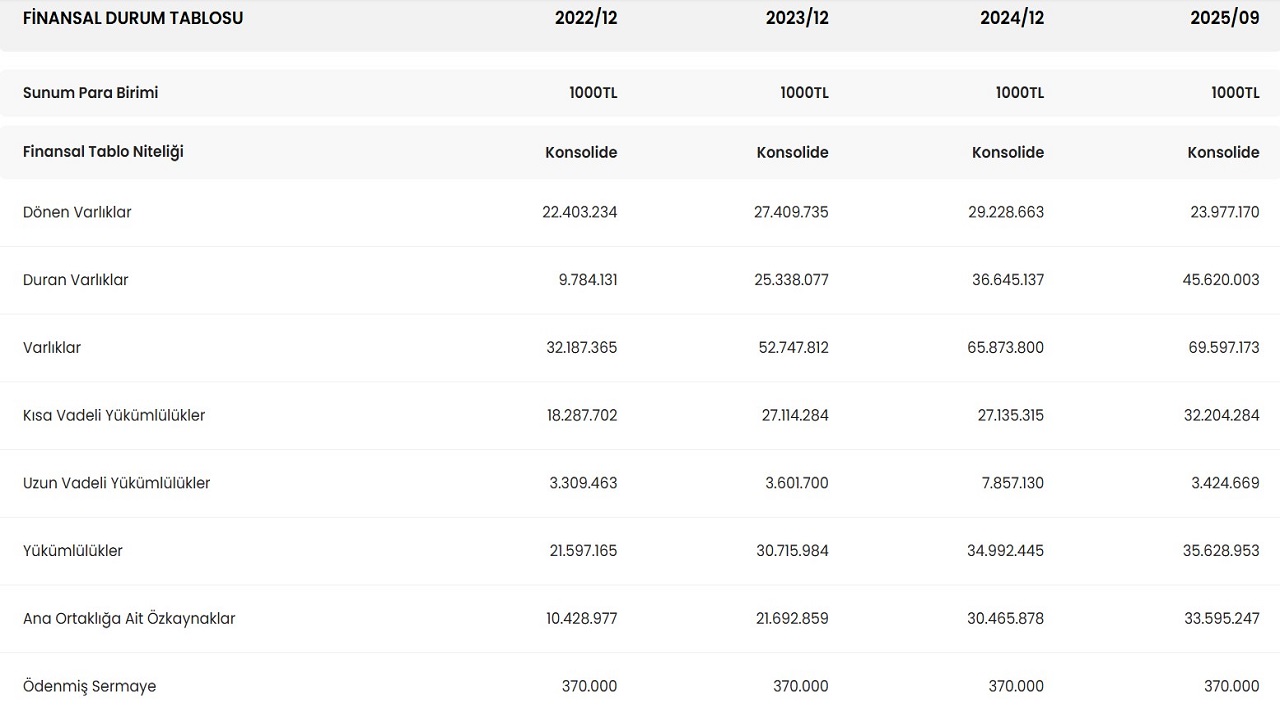Select the Varlıklar total row label
This screenshot has height=720, width=1280.
point(52,348)
